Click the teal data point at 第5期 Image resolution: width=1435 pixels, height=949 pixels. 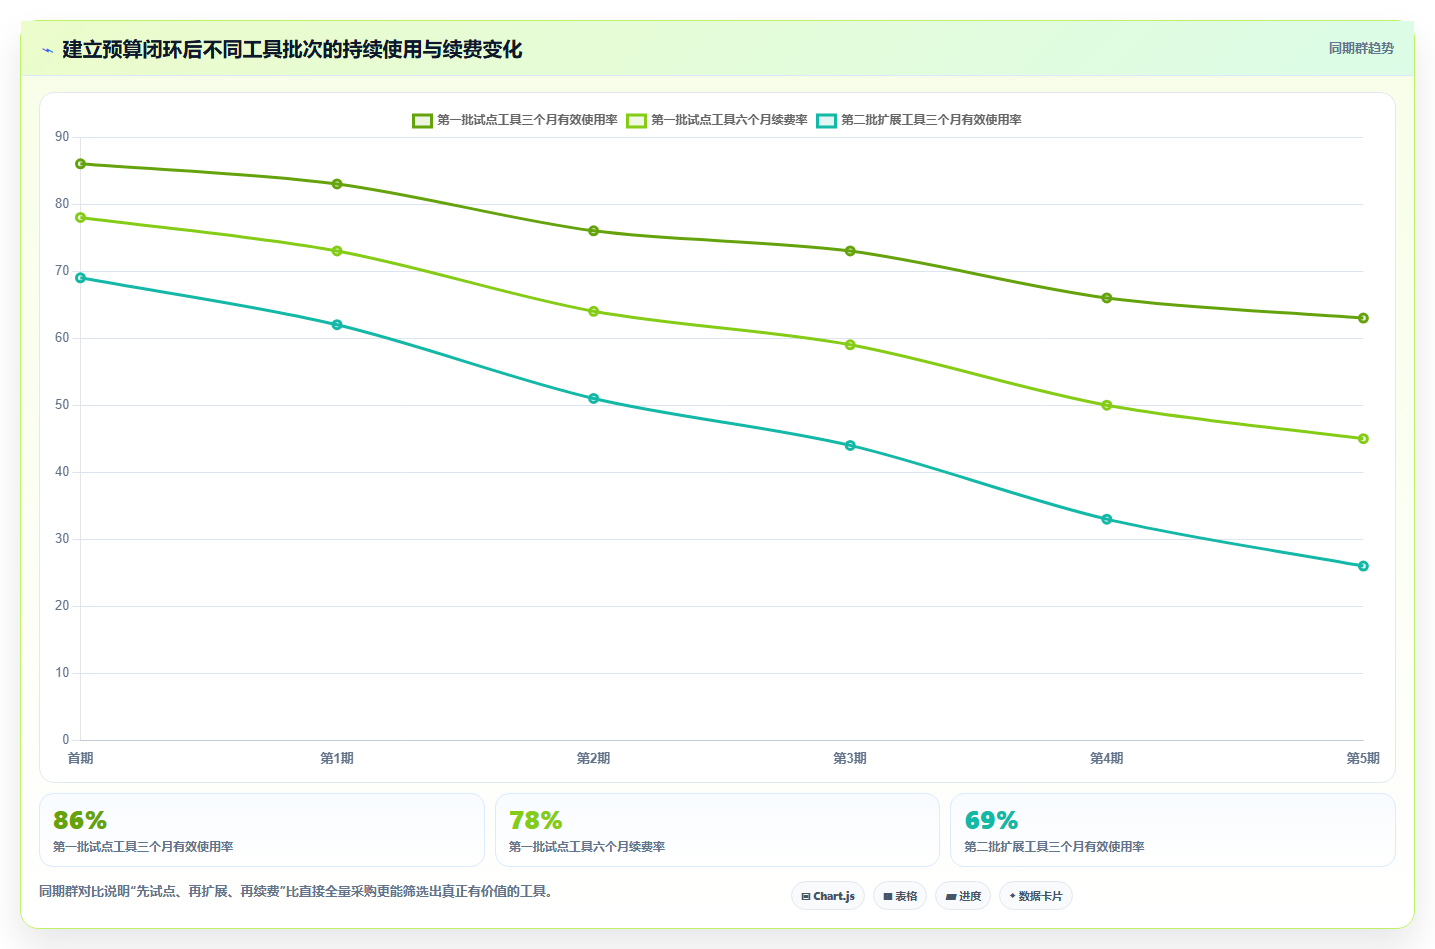click(x=1363, y=566)
